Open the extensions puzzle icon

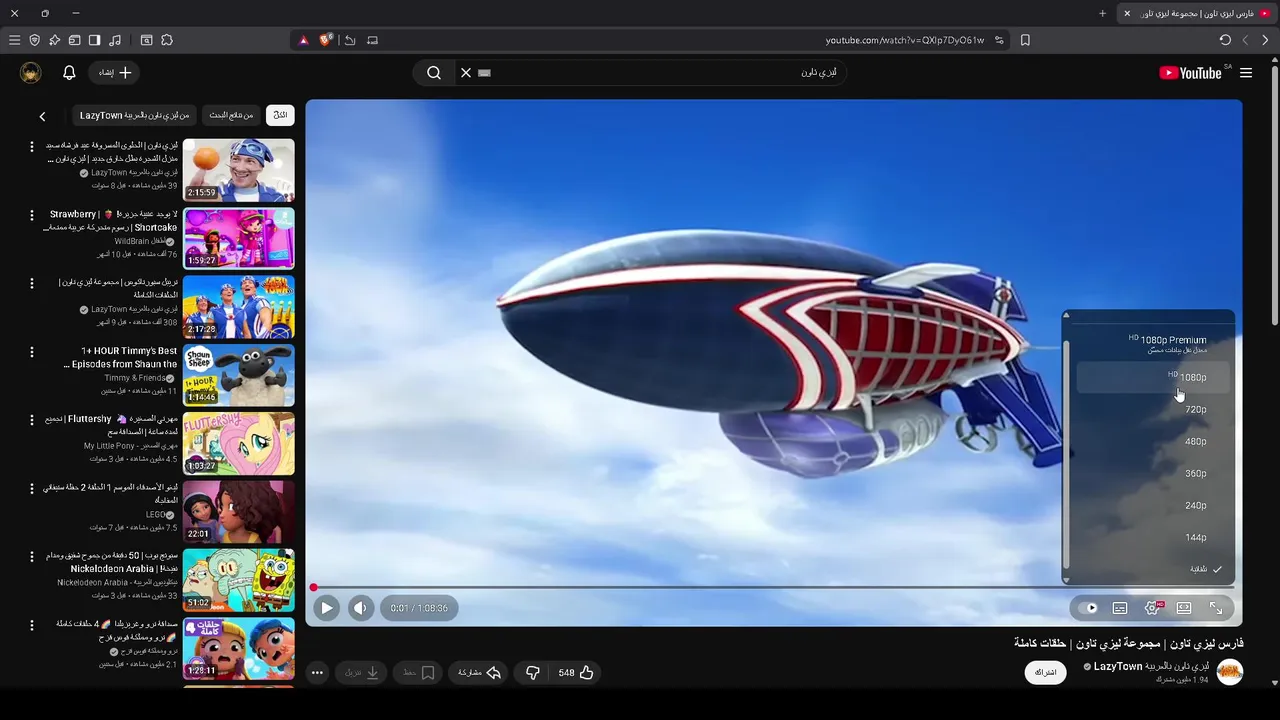[167, 40]
